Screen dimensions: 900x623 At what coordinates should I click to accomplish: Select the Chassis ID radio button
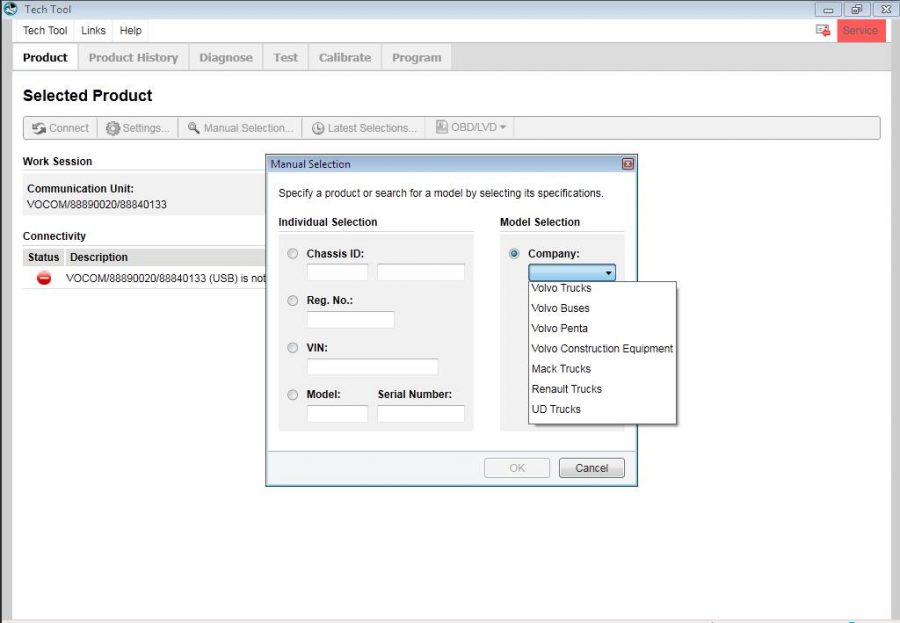coord(292,253)
